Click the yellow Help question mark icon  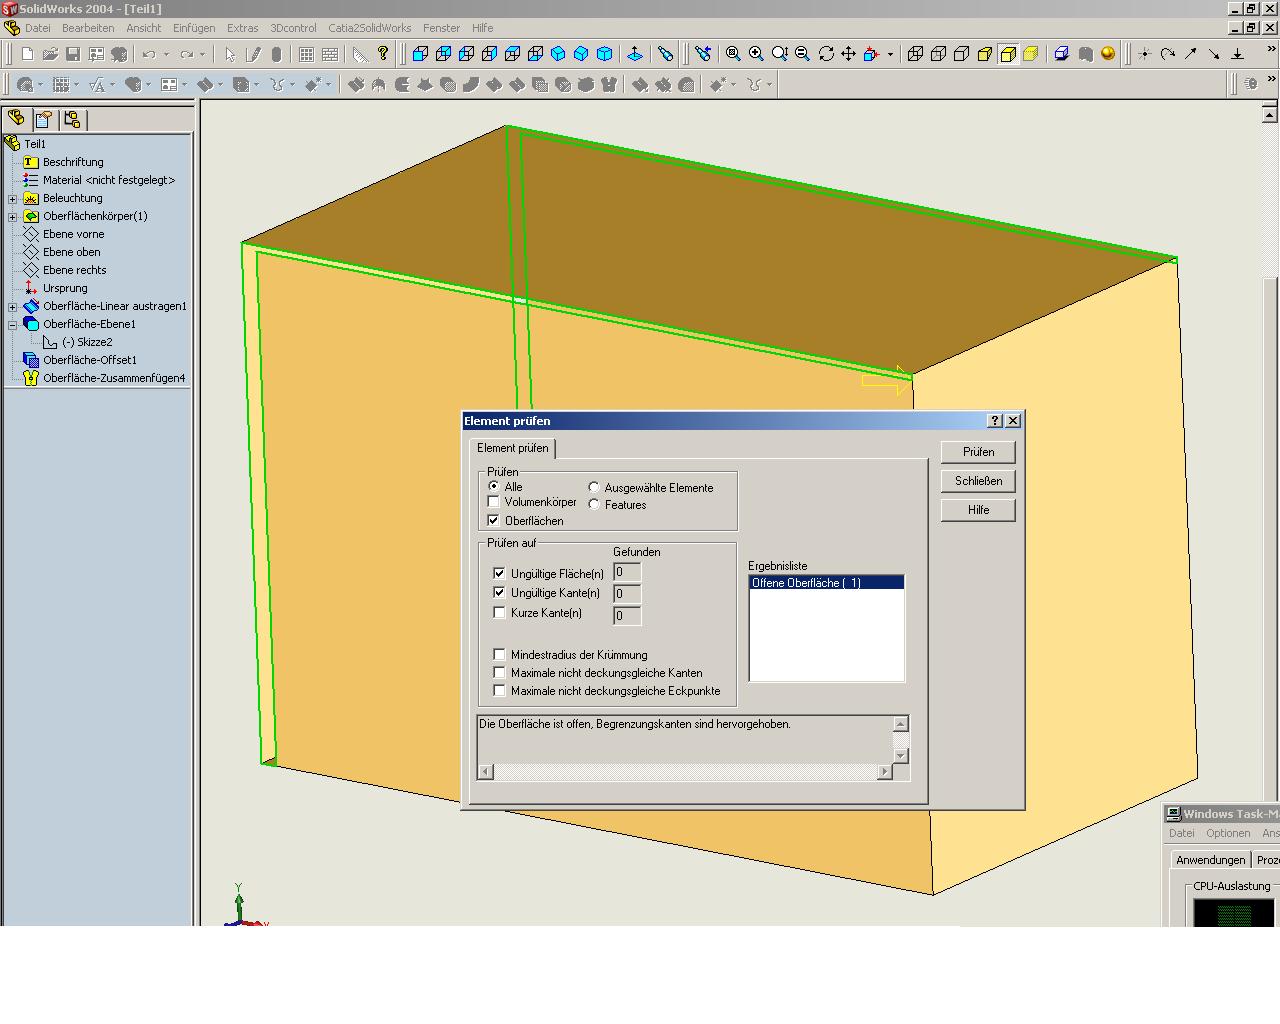[383, 54]
